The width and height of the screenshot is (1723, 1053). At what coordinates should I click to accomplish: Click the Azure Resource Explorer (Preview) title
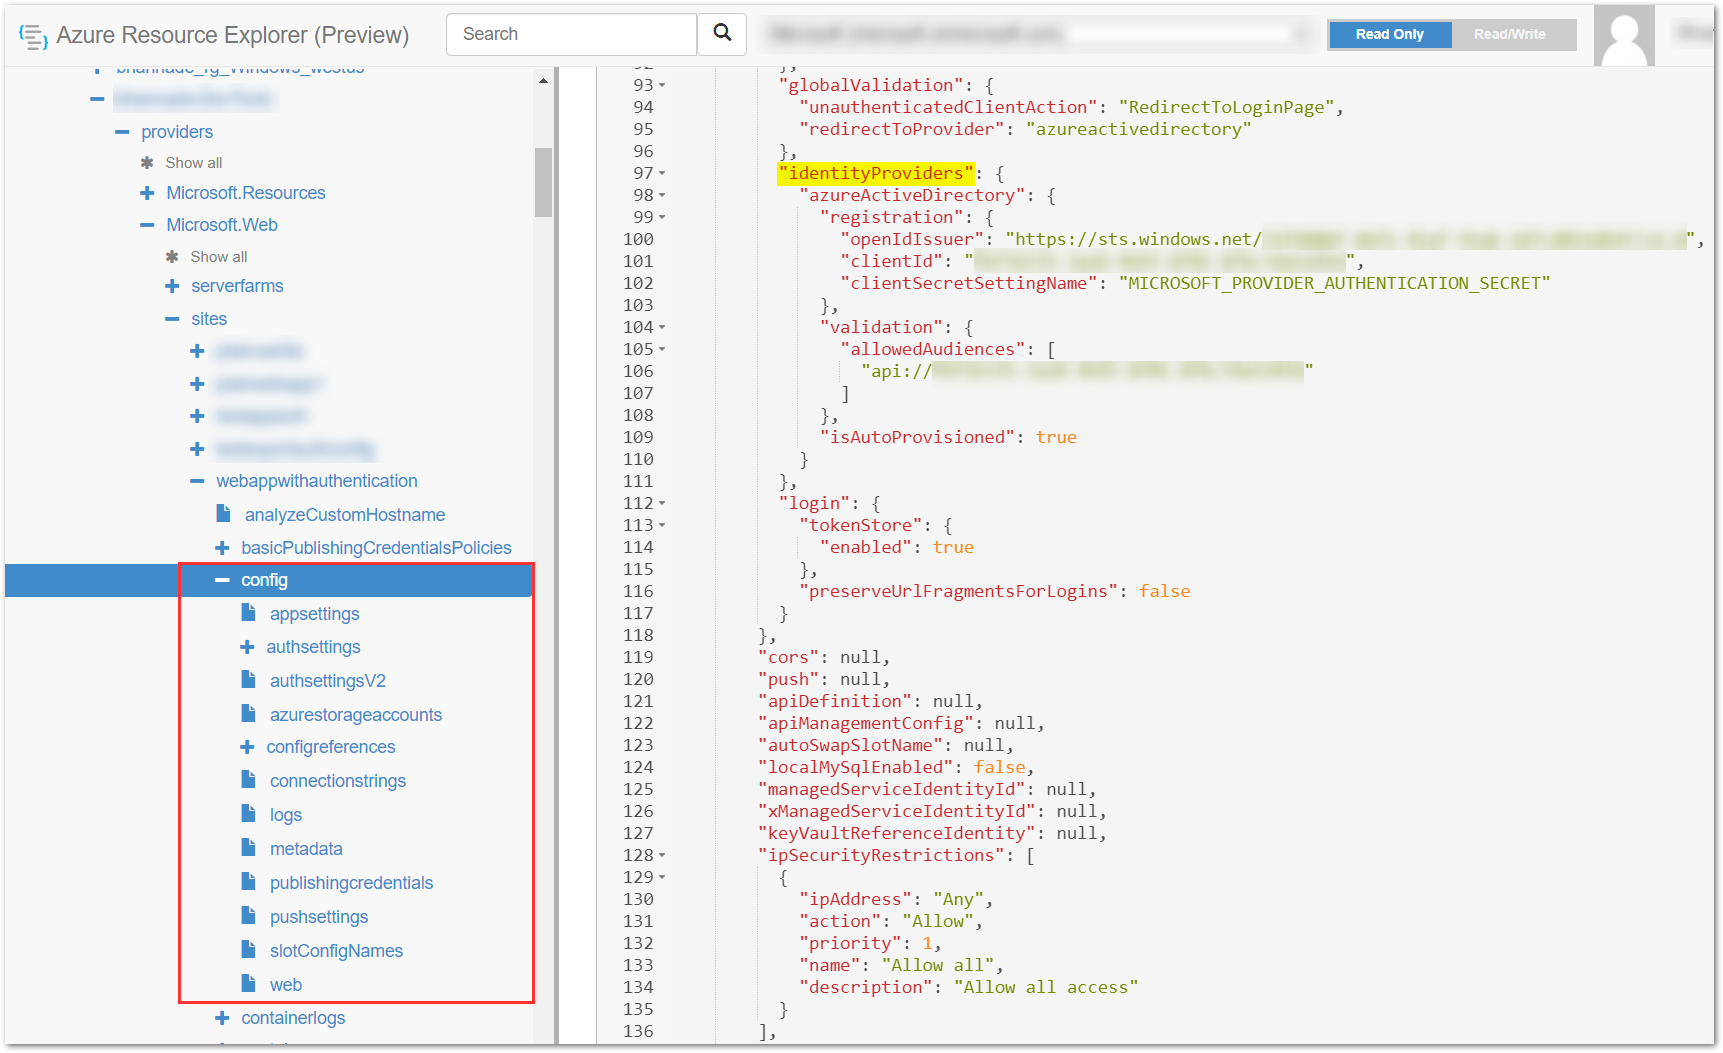pos(232,35)
